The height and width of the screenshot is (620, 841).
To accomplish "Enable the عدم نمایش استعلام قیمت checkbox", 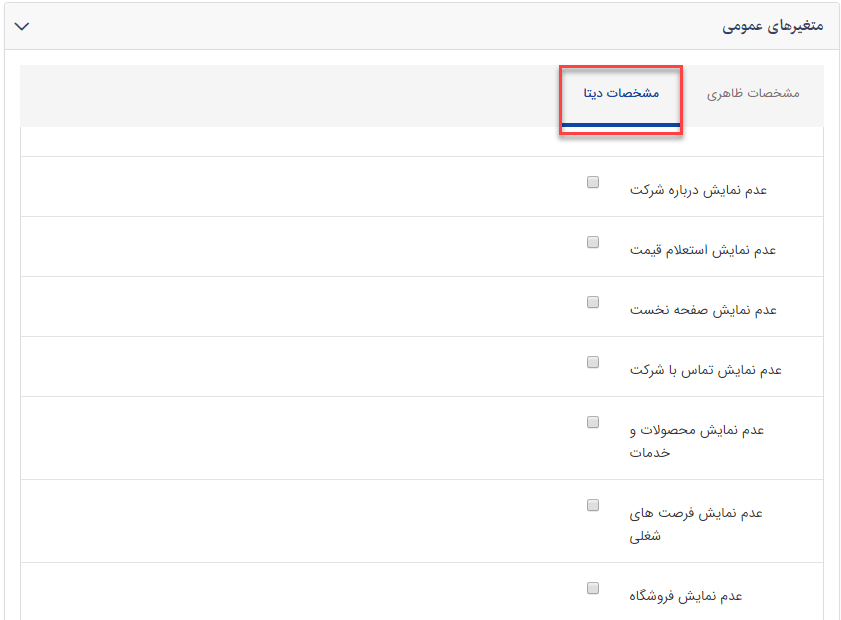I will pyautogui.click(x=593, y=242).
